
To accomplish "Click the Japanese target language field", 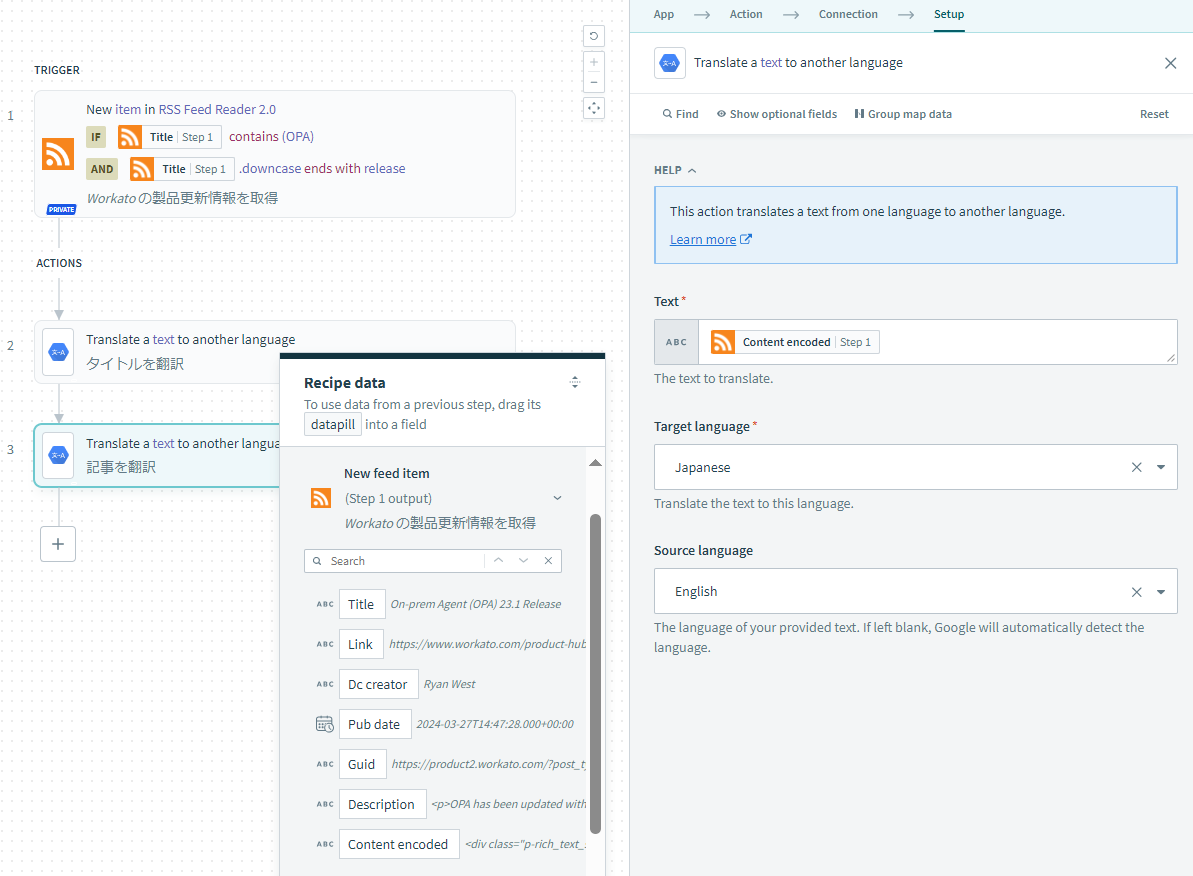I will tap(915, 467).
